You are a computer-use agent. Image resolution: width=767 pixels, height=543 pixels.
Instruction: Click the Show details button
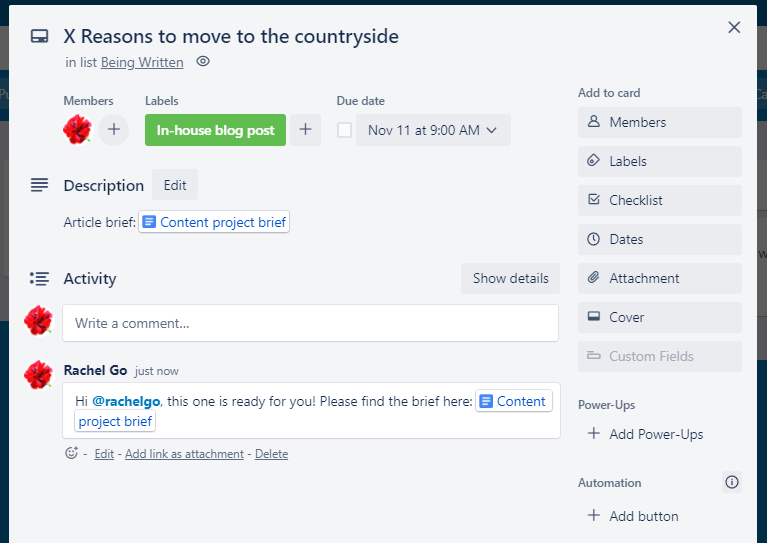[x=510, y=278]
